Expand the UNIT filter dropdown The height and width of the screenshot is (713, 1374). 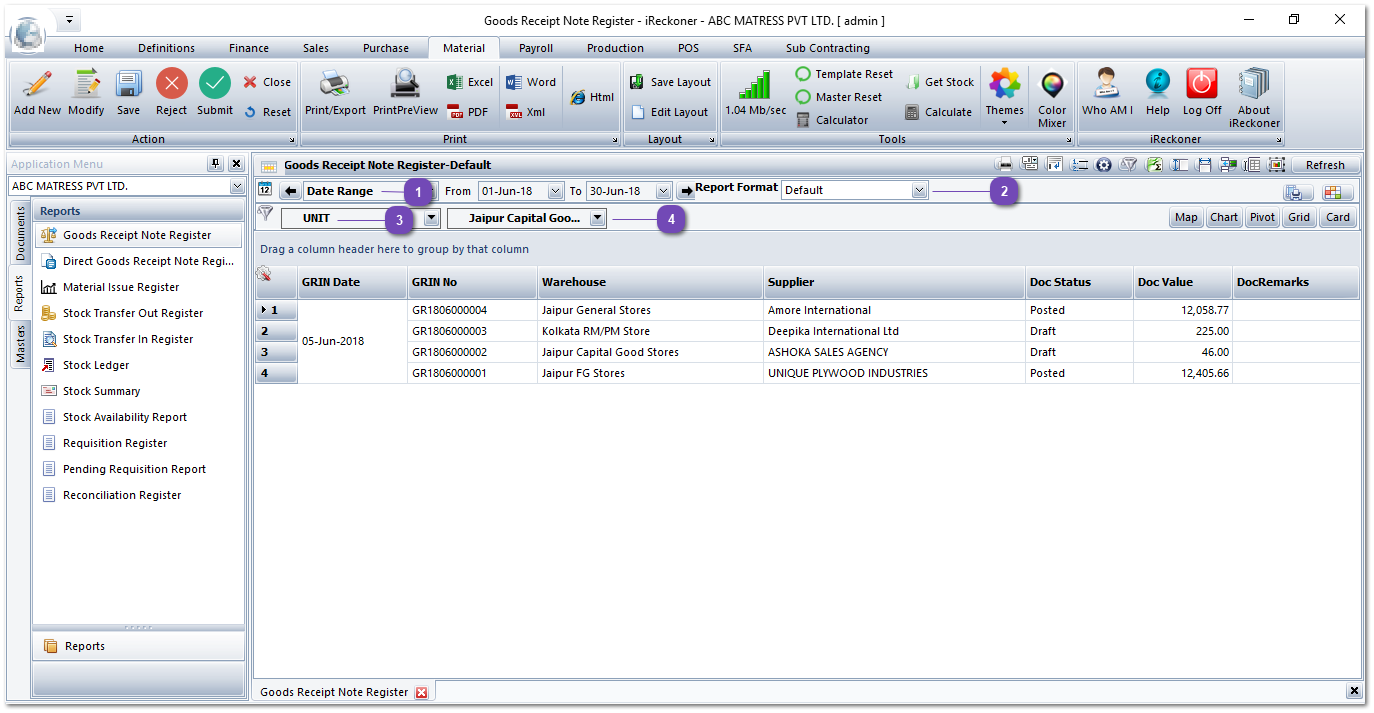coord(431,218)
